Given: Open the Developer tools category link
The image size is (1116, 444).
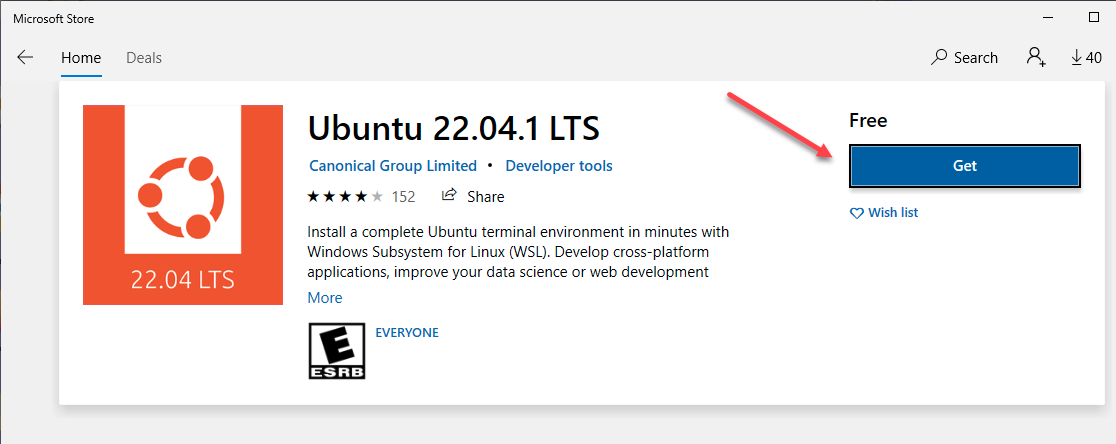Looking at the screenshot, I should (559, 166).
